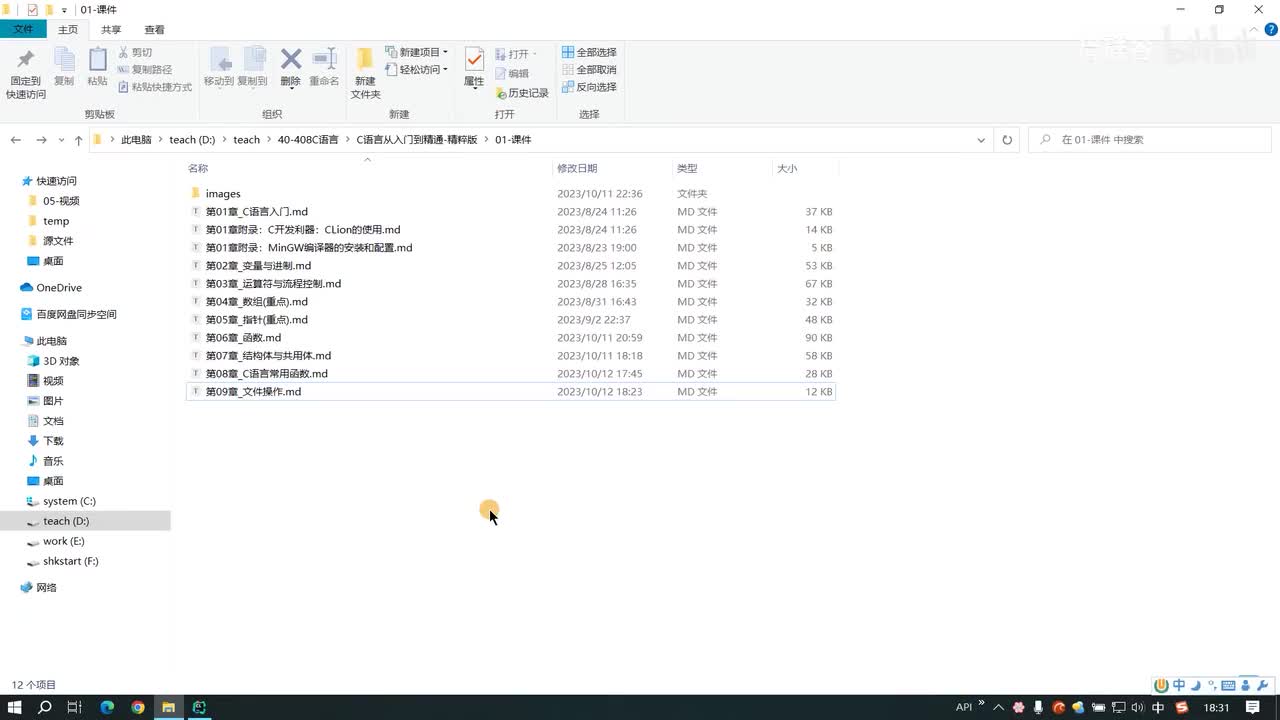Select system (C:) drive in sidebar
The image size is (1280, 720).
pos(69,501)
